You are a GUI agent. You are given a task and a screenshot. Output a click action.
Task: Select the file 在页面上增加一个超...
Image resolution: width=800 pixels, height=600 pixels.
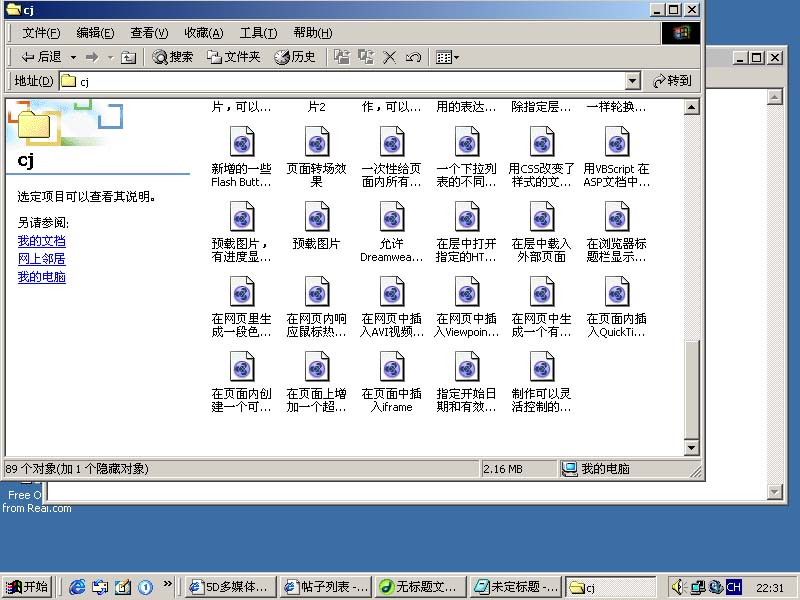point(317,382)
